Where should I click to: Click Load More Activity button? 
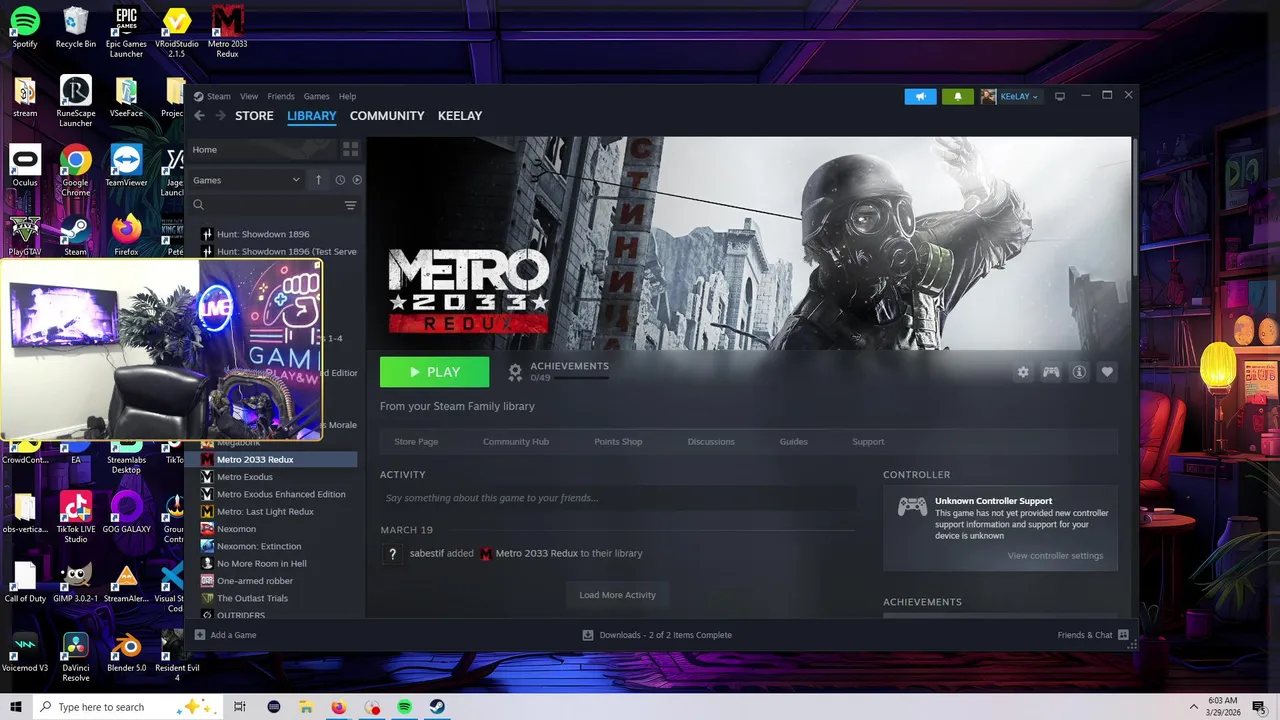click(x=618, y=595)
